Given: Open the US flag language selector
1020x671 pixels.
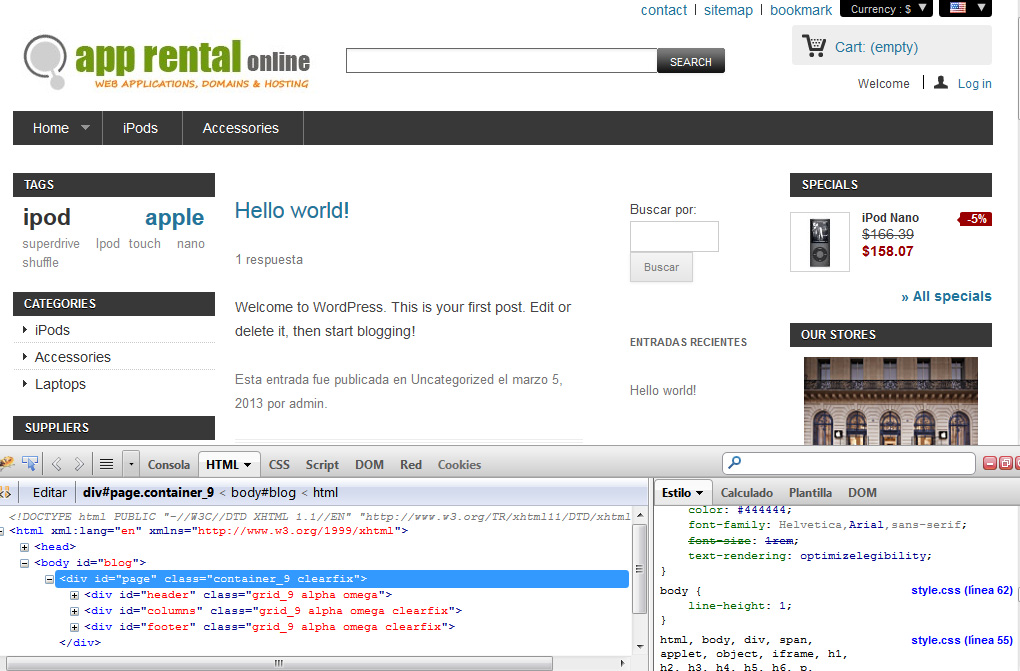Looking at the screenshot, I should (965, 8).
